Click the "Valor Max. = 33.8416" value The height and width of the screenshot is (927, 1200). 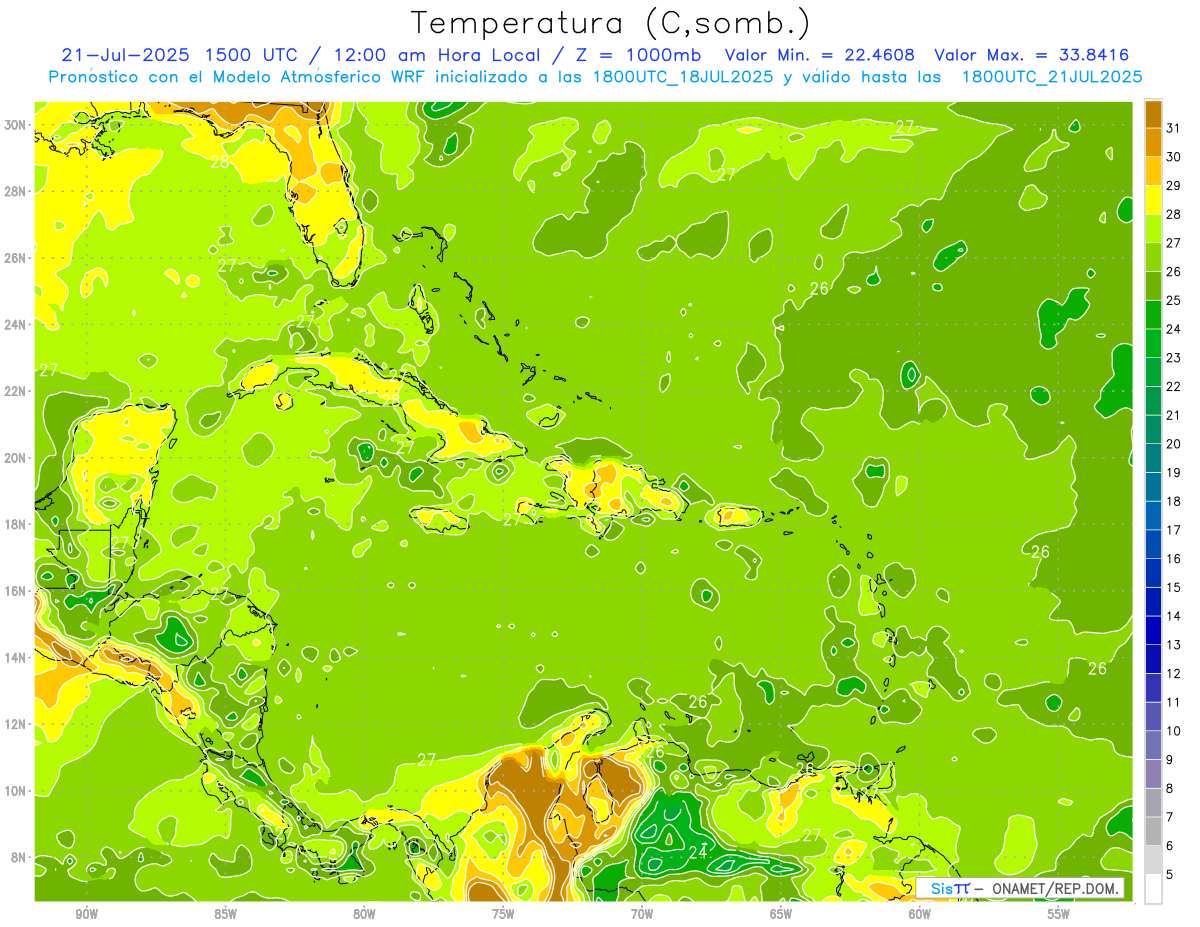[1032, 54]
